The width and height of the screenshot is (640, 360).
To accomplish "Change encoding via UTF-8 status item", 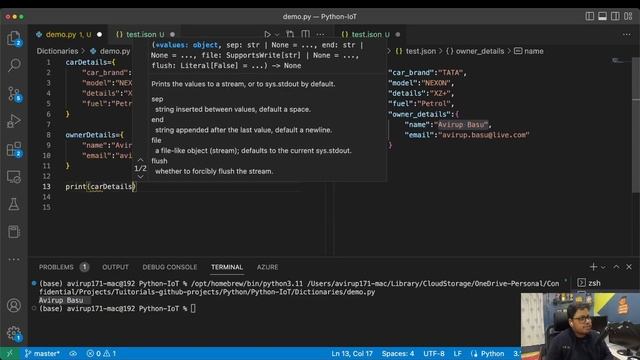I will coord(433,353).
